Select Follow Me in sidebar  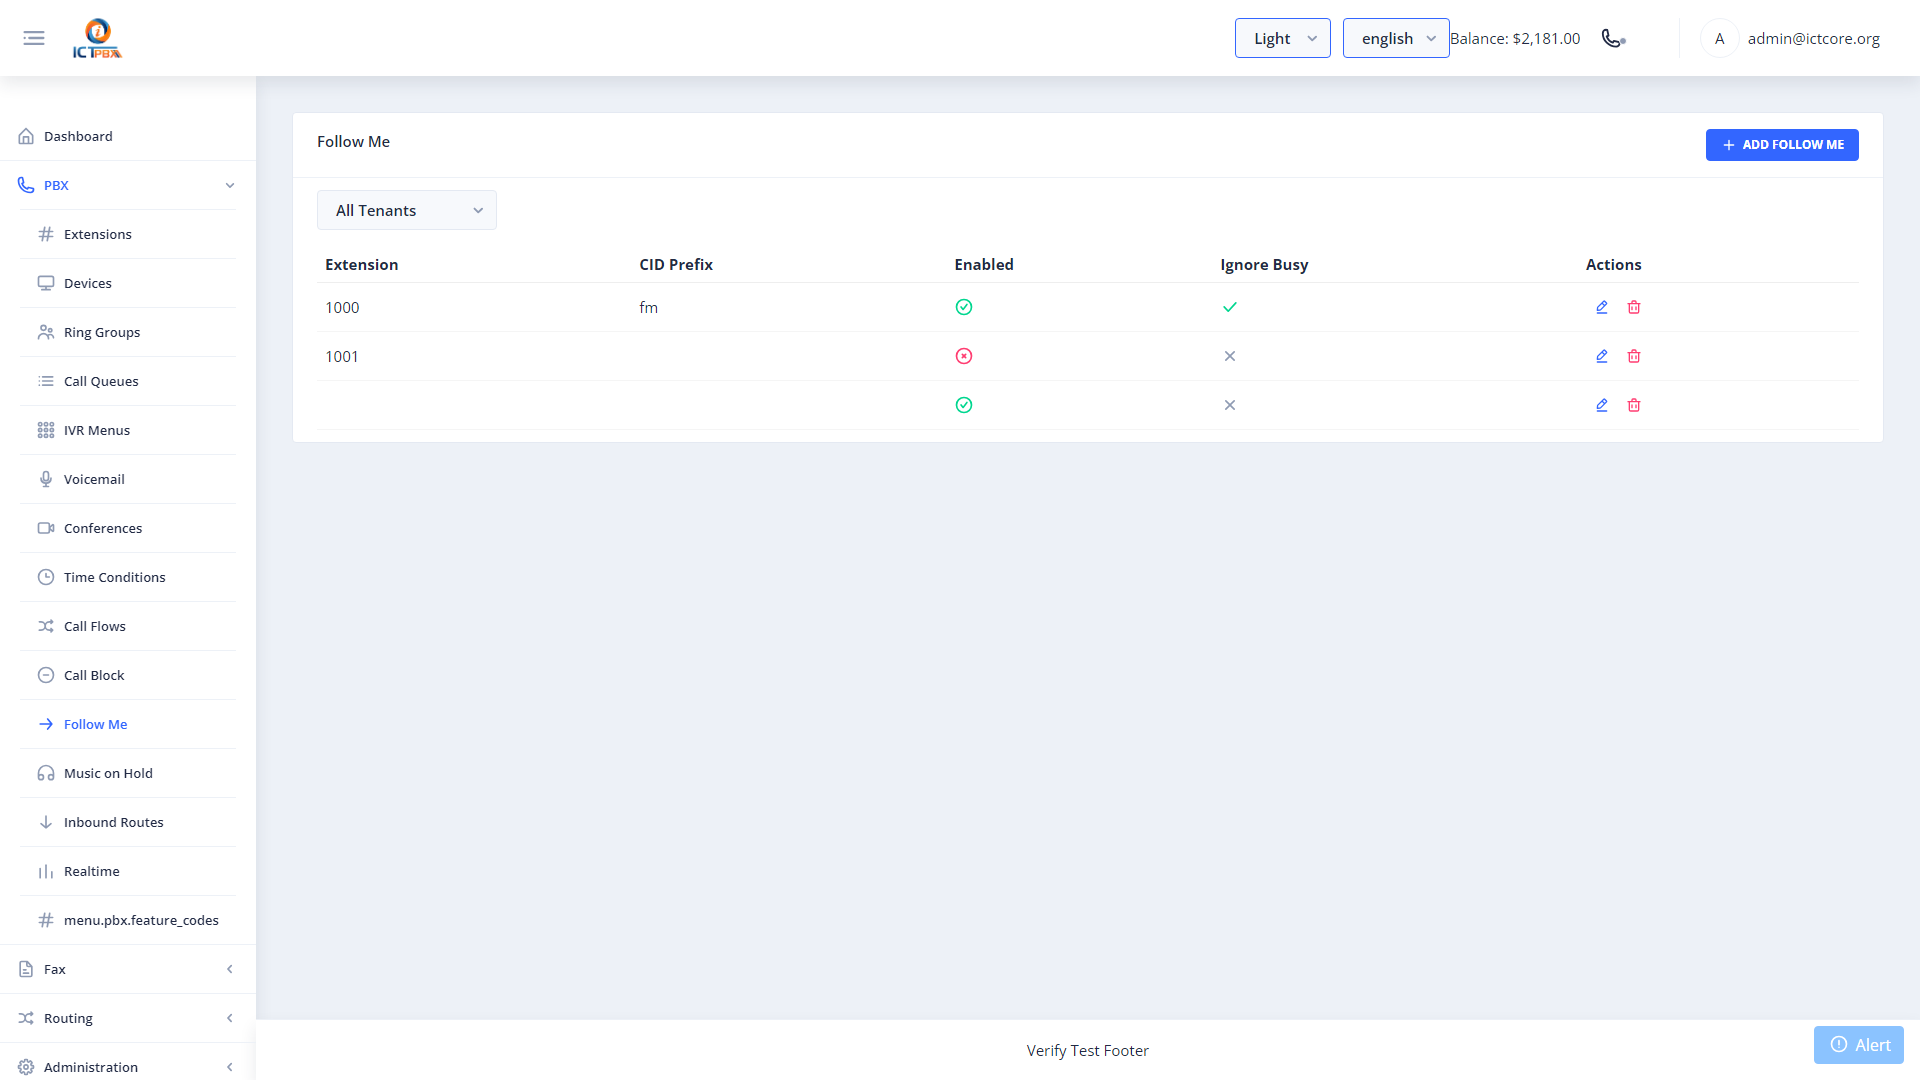click(x=128, y=724)
